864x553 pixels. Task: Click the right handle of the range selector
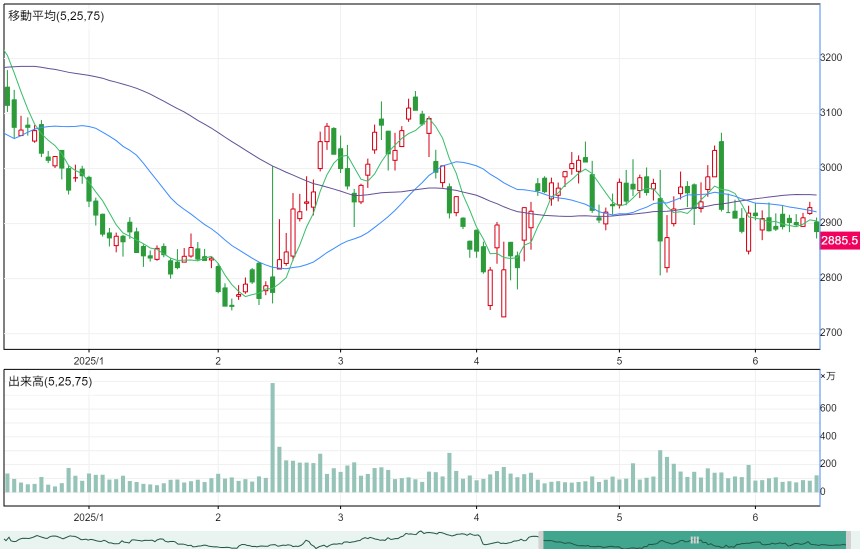tap(849, 540)
